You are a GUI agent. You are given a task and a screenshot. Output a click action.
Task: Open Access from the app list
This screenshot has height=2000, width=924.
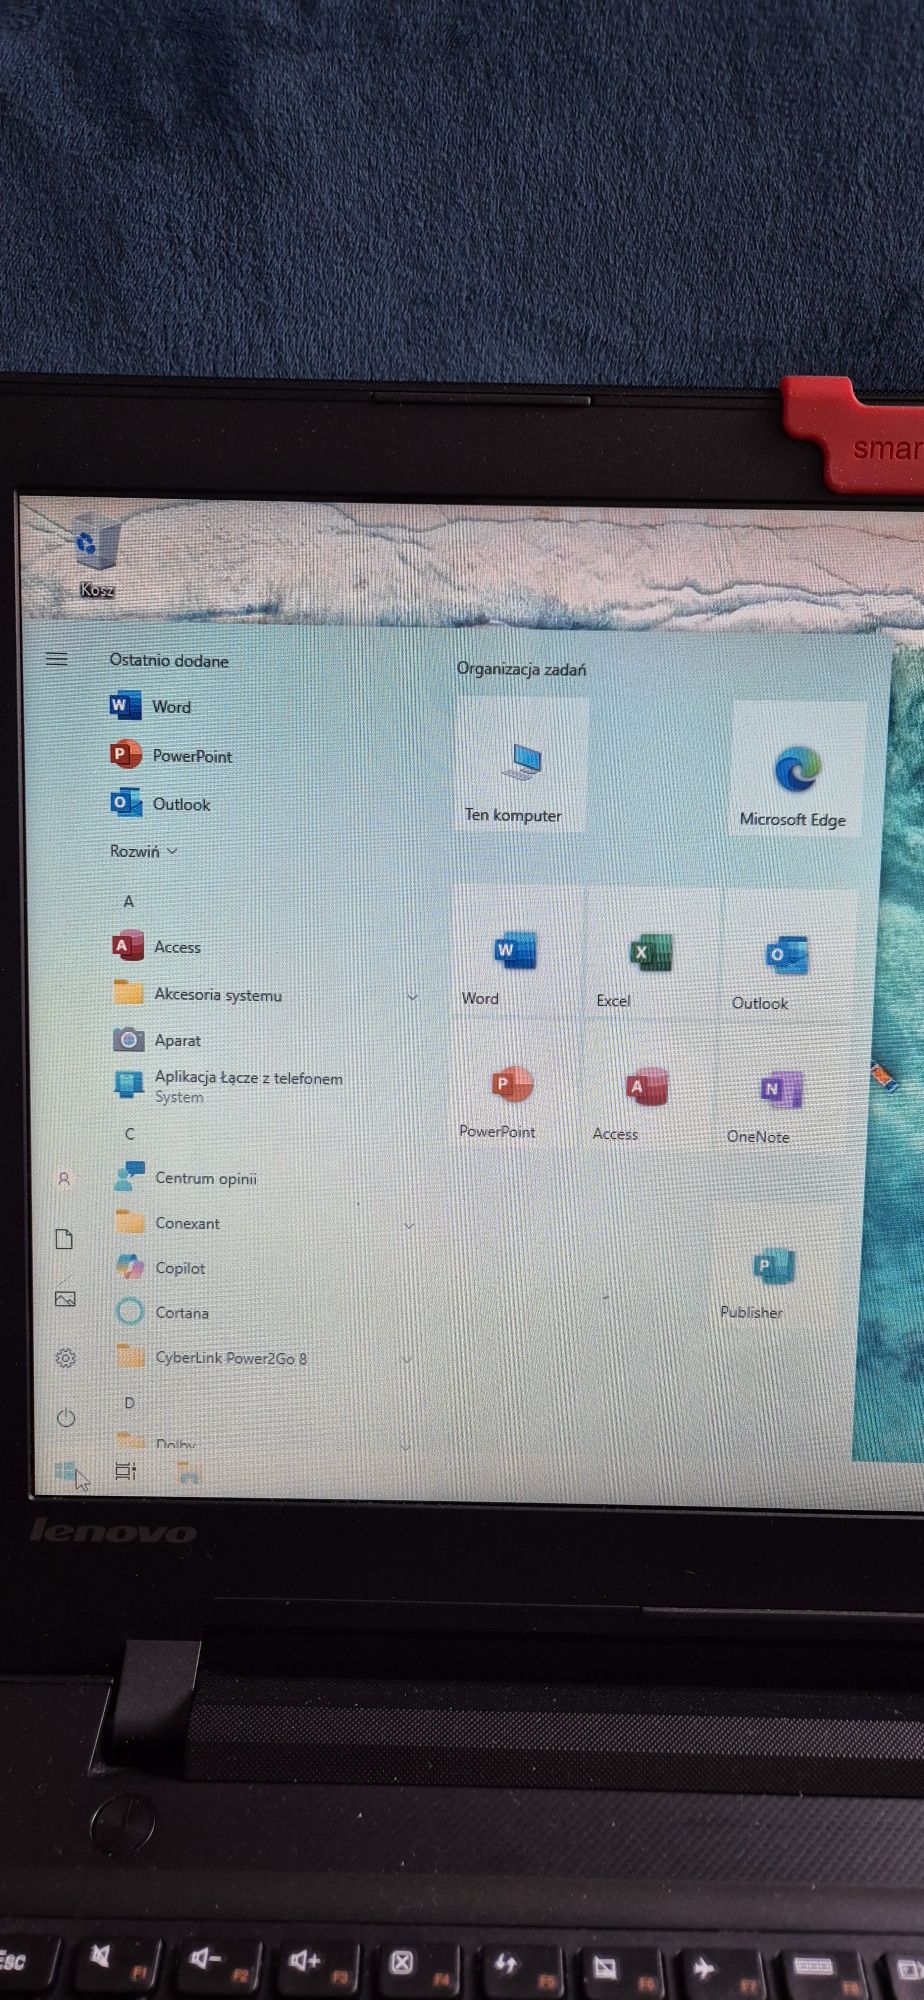pyautogui.click(x=157, y=946)
